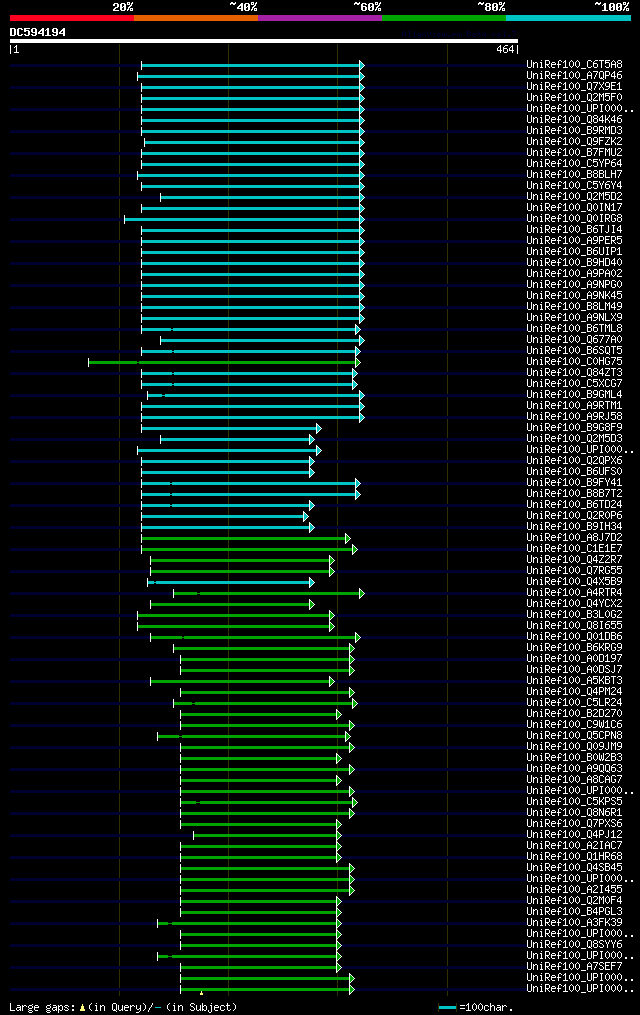
Task: Click the Large gaps legend text
Action: tap(123, 1008)
